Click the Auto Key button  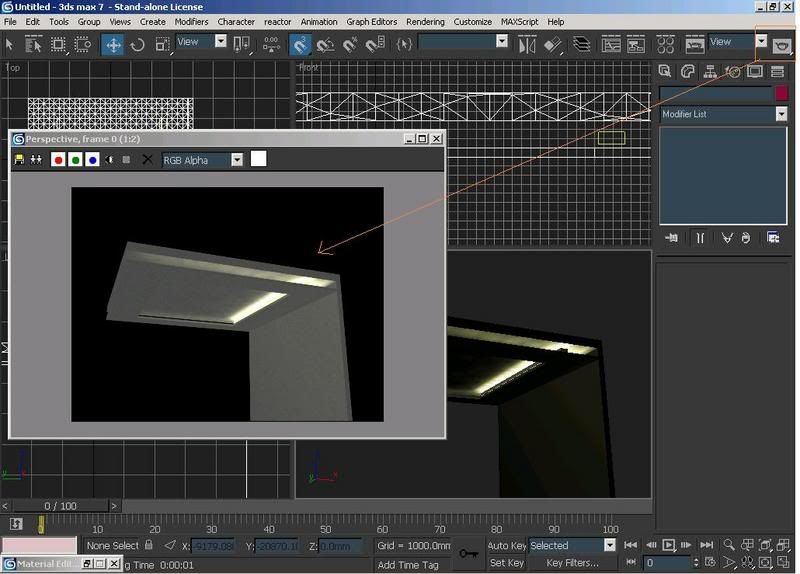coord(506,545)
